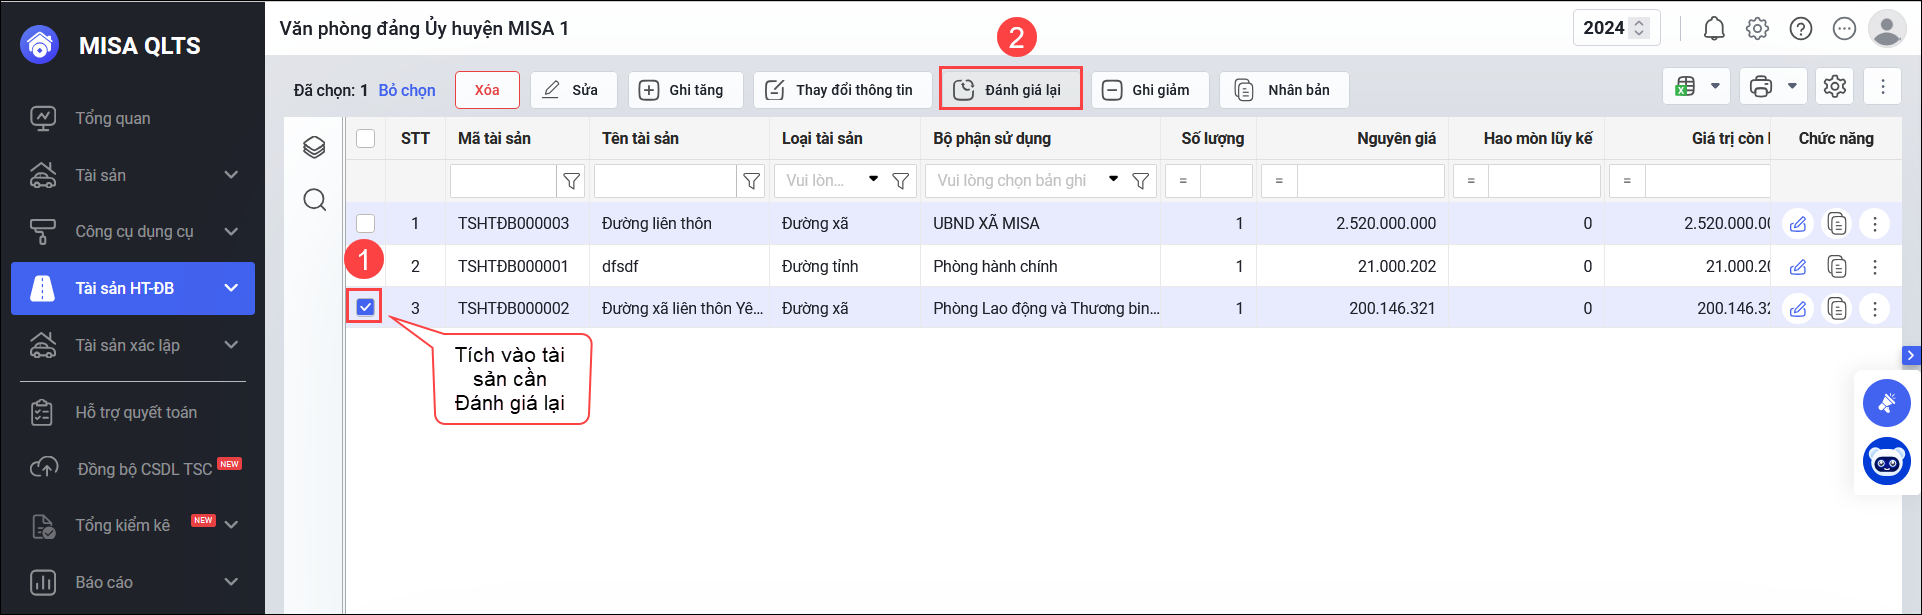Open the Loại tài sản filter dropdown
Viewport: 1922px width, 615px height.
(x=873, y=180)
